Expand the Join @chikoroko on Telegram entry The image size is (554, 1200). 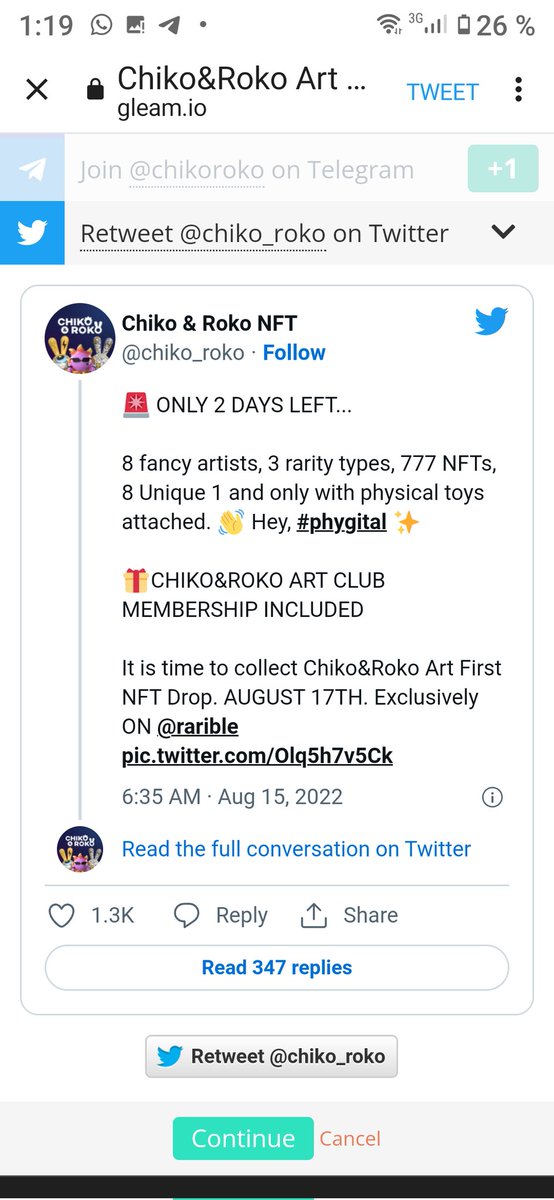[x=246, y=170]
